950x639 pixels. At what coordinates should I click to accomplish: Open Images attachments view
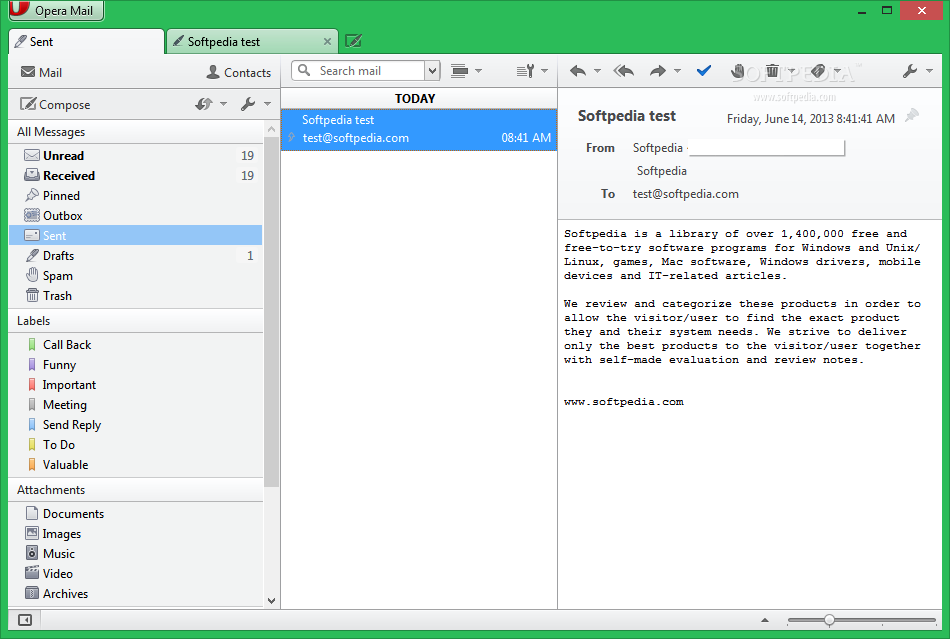pyautogui.click(x=136, y=534)
